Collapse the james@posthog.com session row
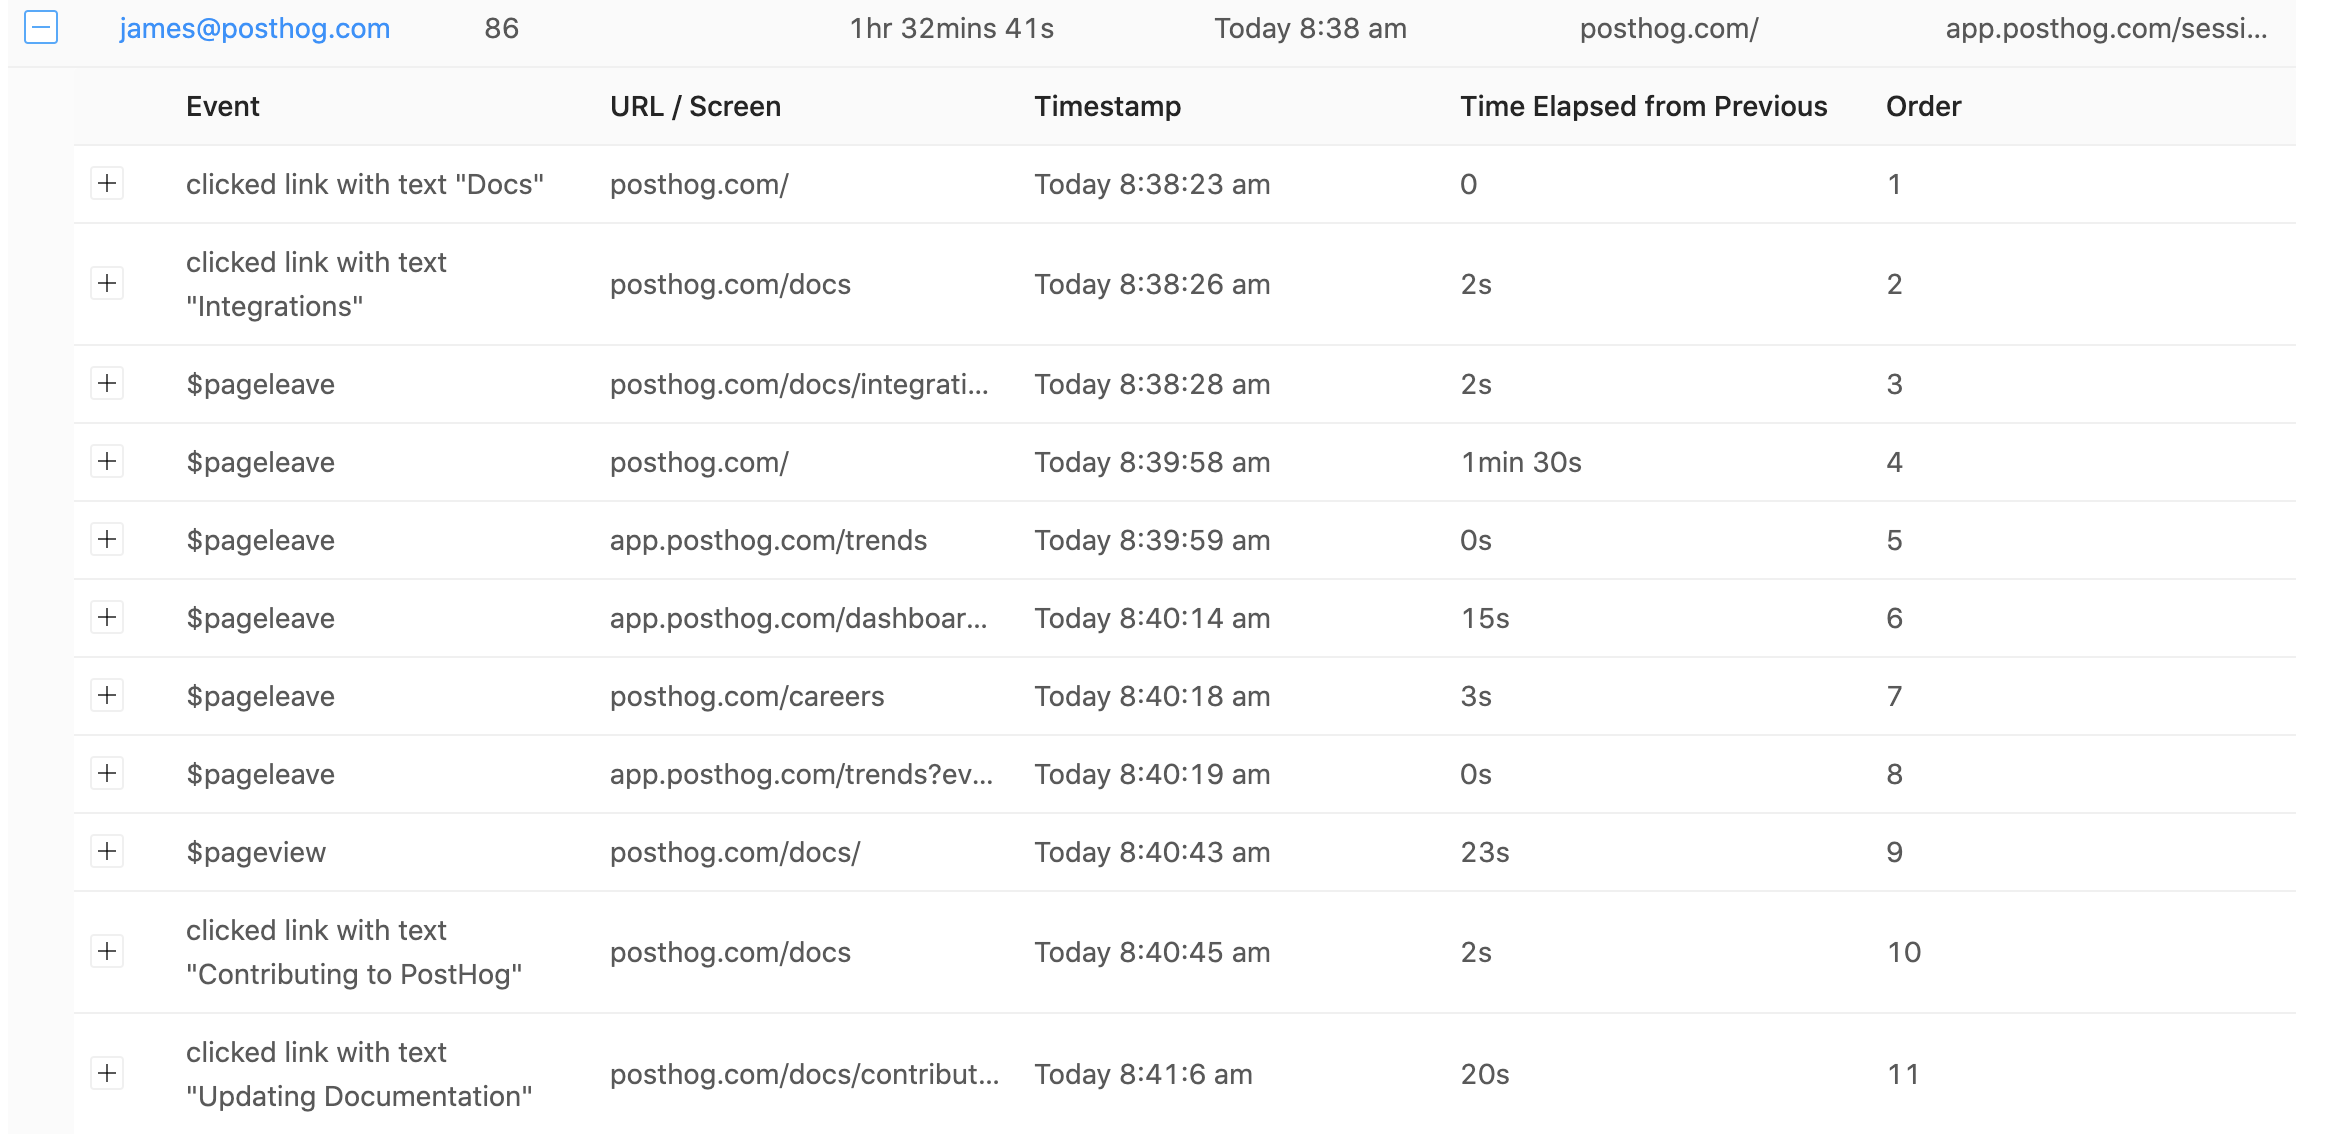This screenshot has width=2342, height=1134. 41,27
